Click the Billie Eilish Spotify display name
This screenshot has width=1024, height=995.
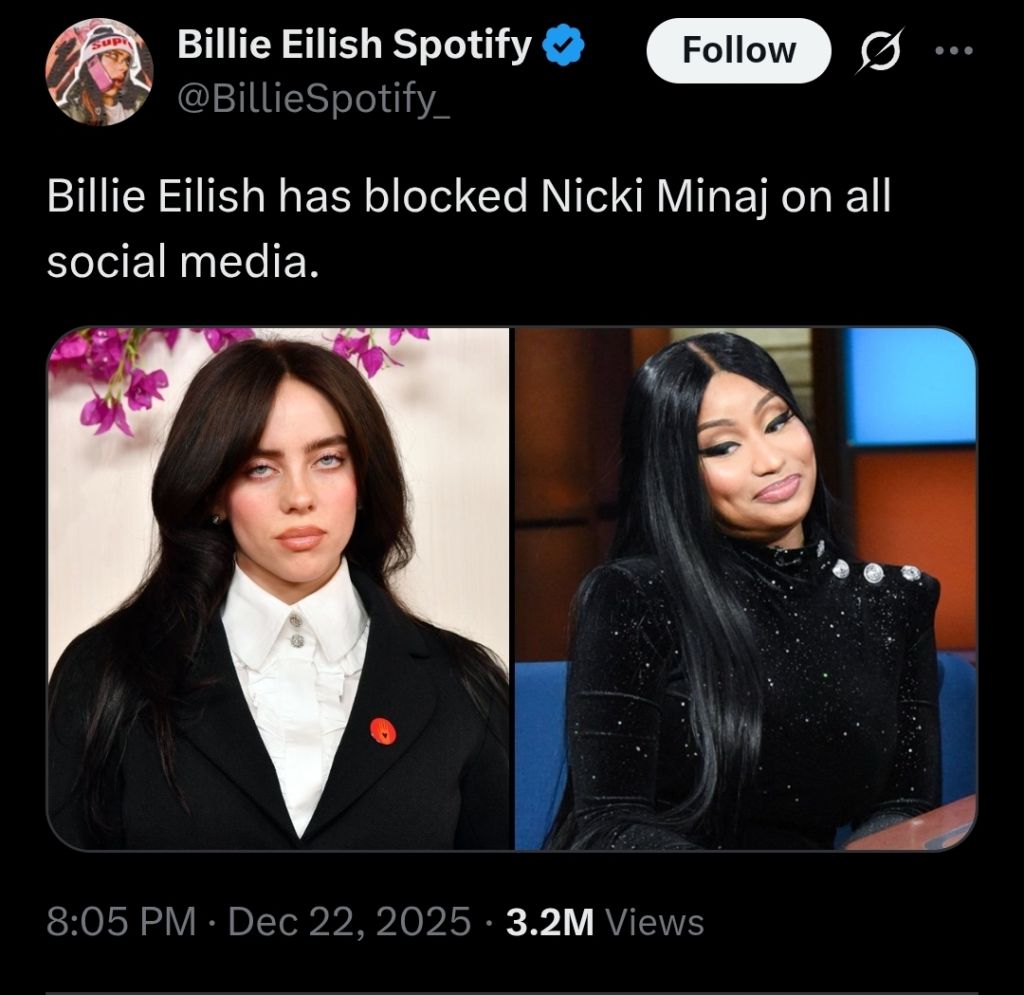coord(355,44)
